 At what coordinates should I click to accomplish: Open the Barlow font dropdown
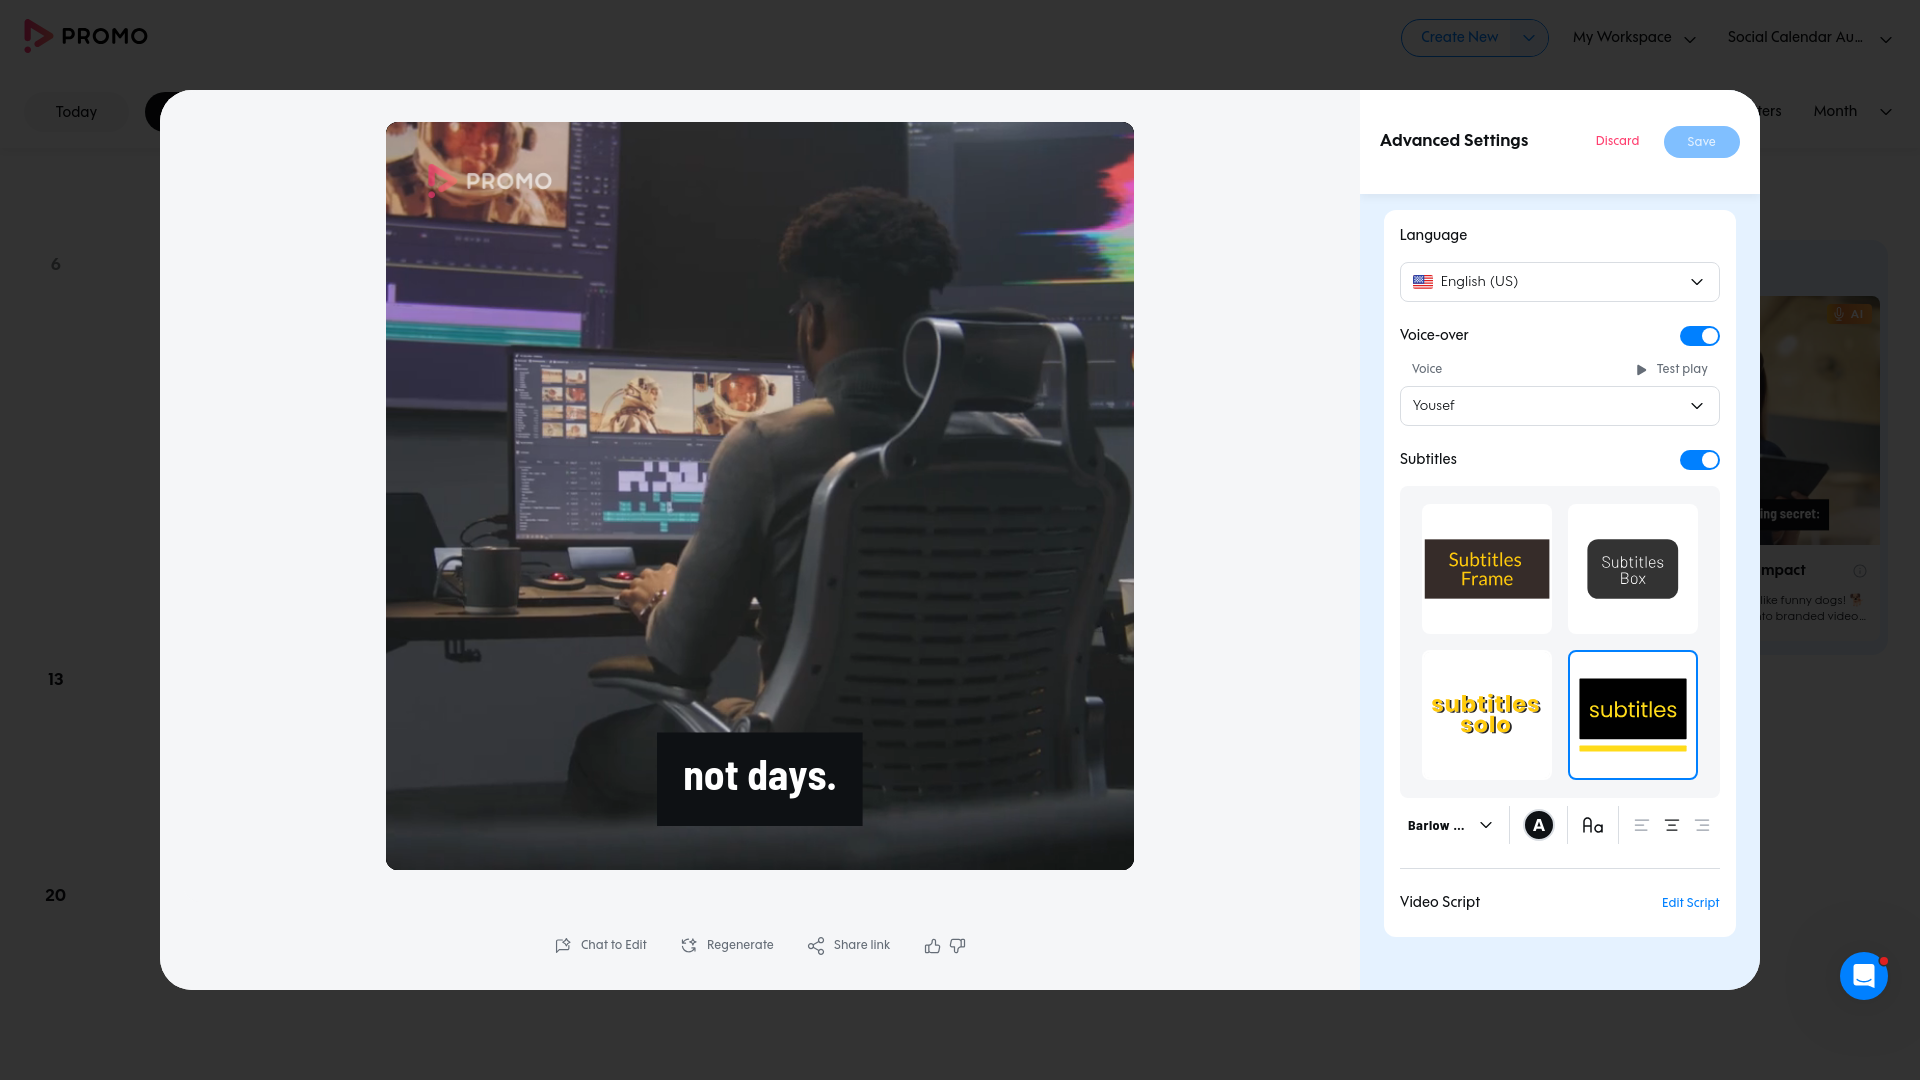coord(1449,825)
